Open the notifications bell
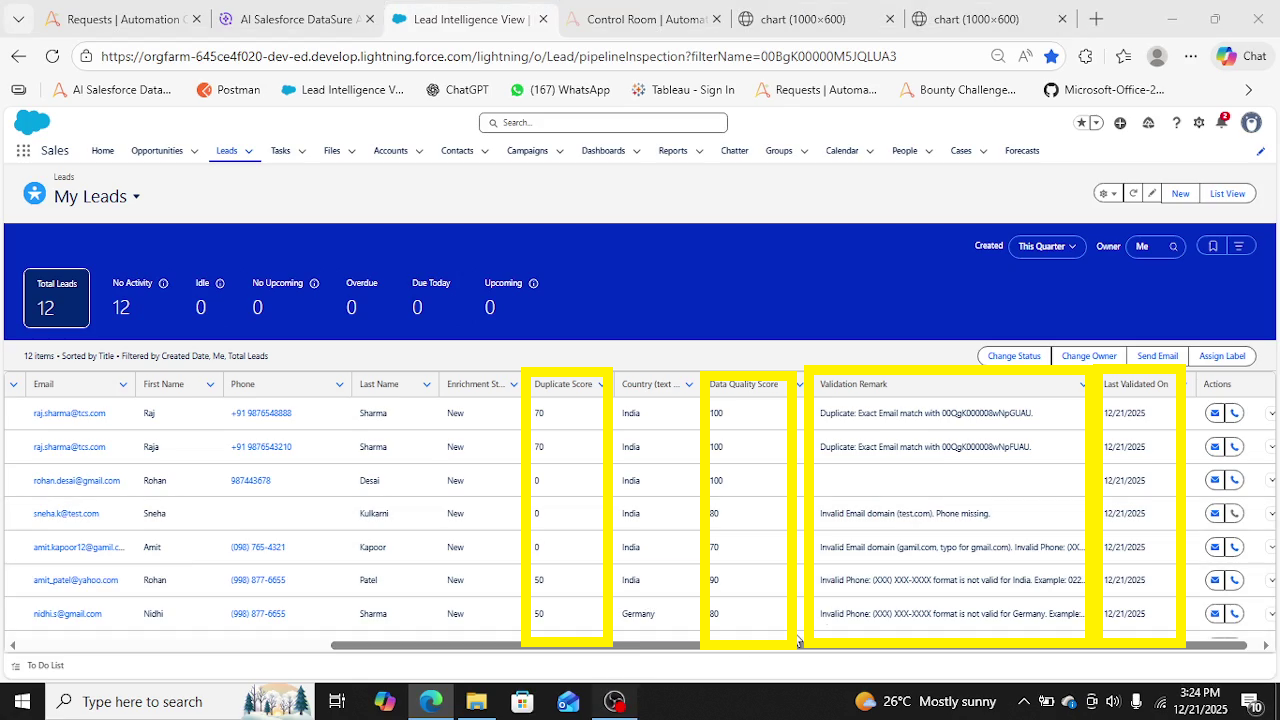The image size is (1280, 720). coord(1221,123)
